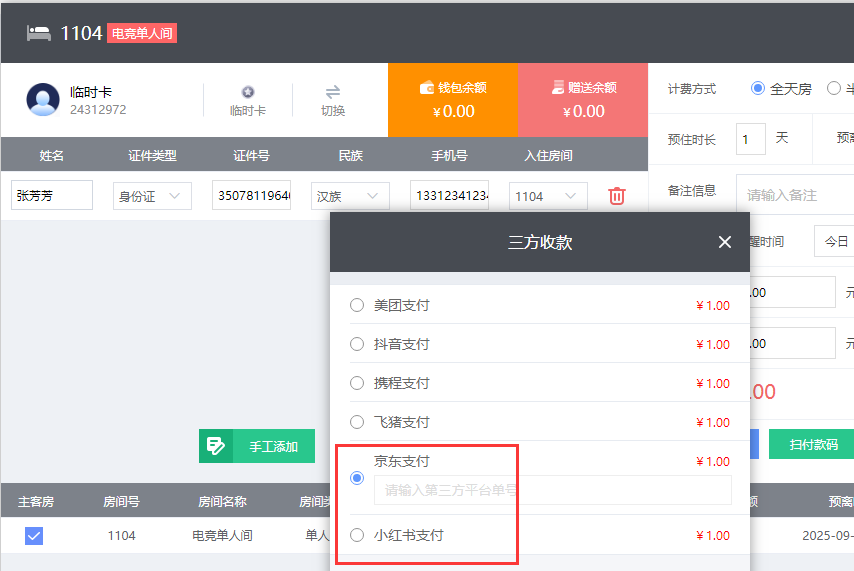This screenshot has height=571, width=854.
Task: Click the 临时卡 star badge icon
Action: click(248, 92)
